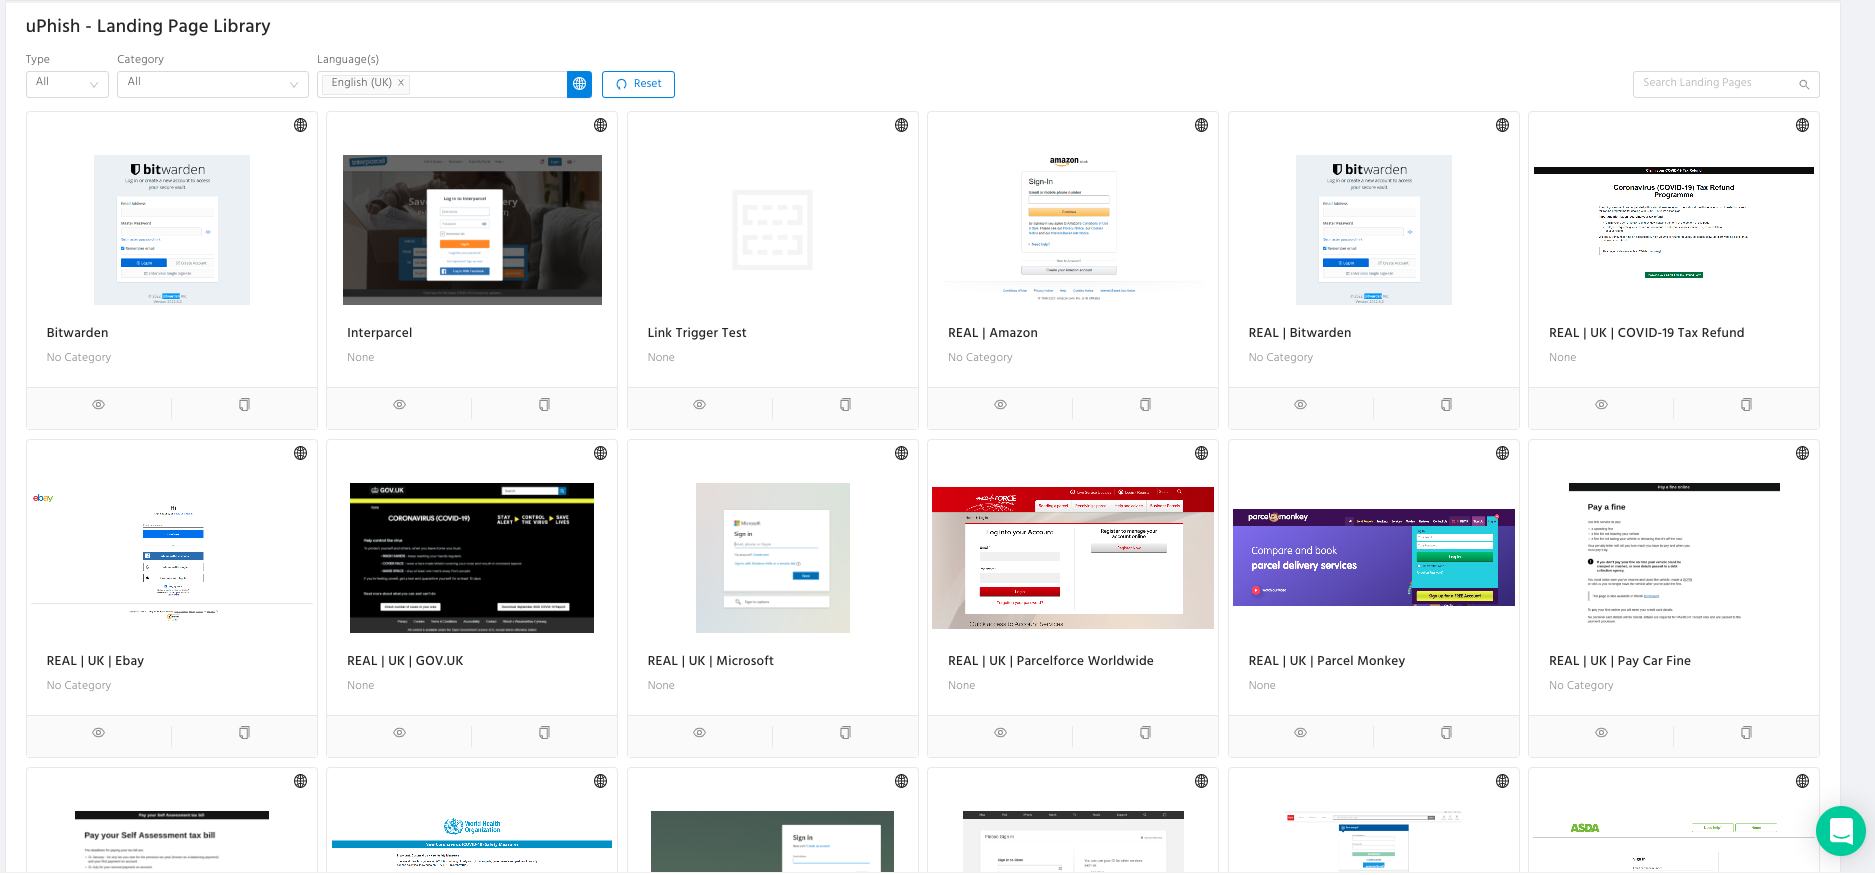The width and height of the screenshot is (1875, 875).
Task: Click globe icon on REAL | Bitwarden card
Action: [x=1502, y=125]
